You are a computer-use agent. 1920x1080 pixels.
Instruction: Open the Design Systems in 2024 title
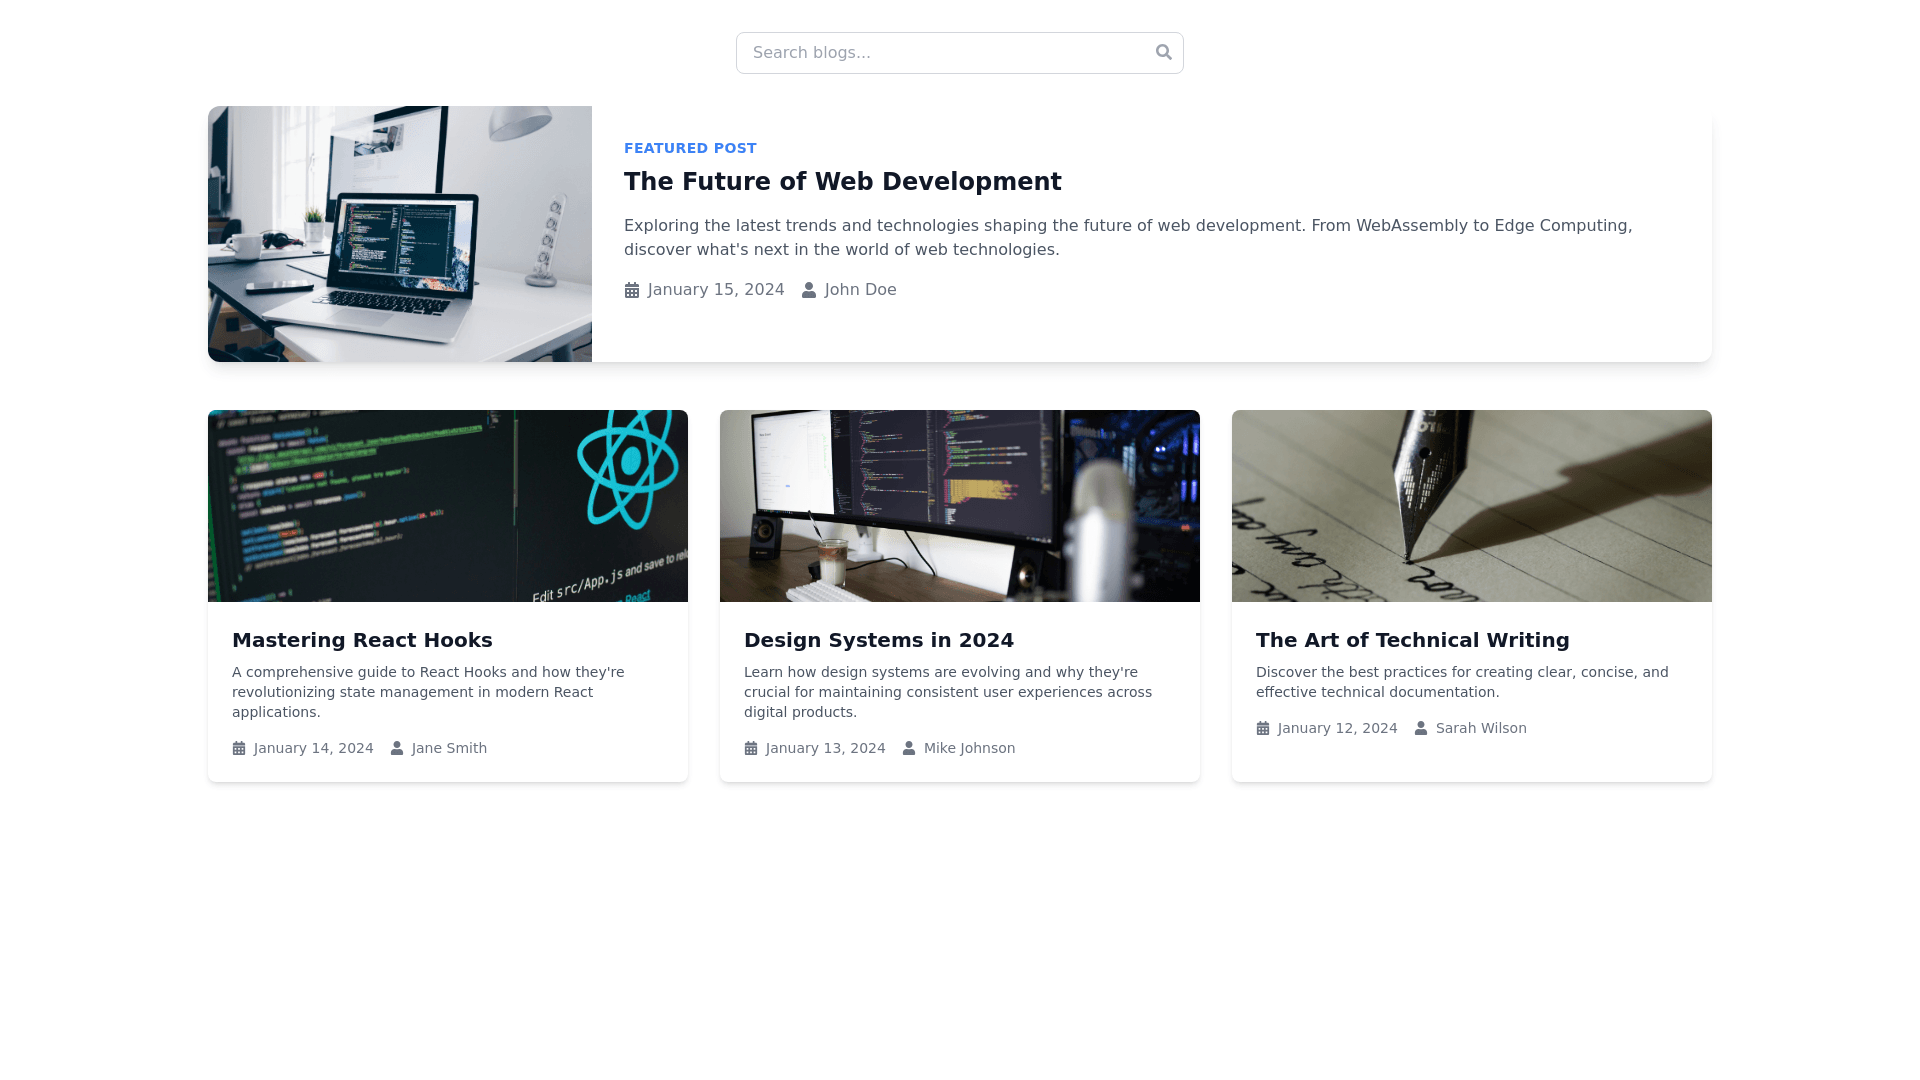(878, 640)
